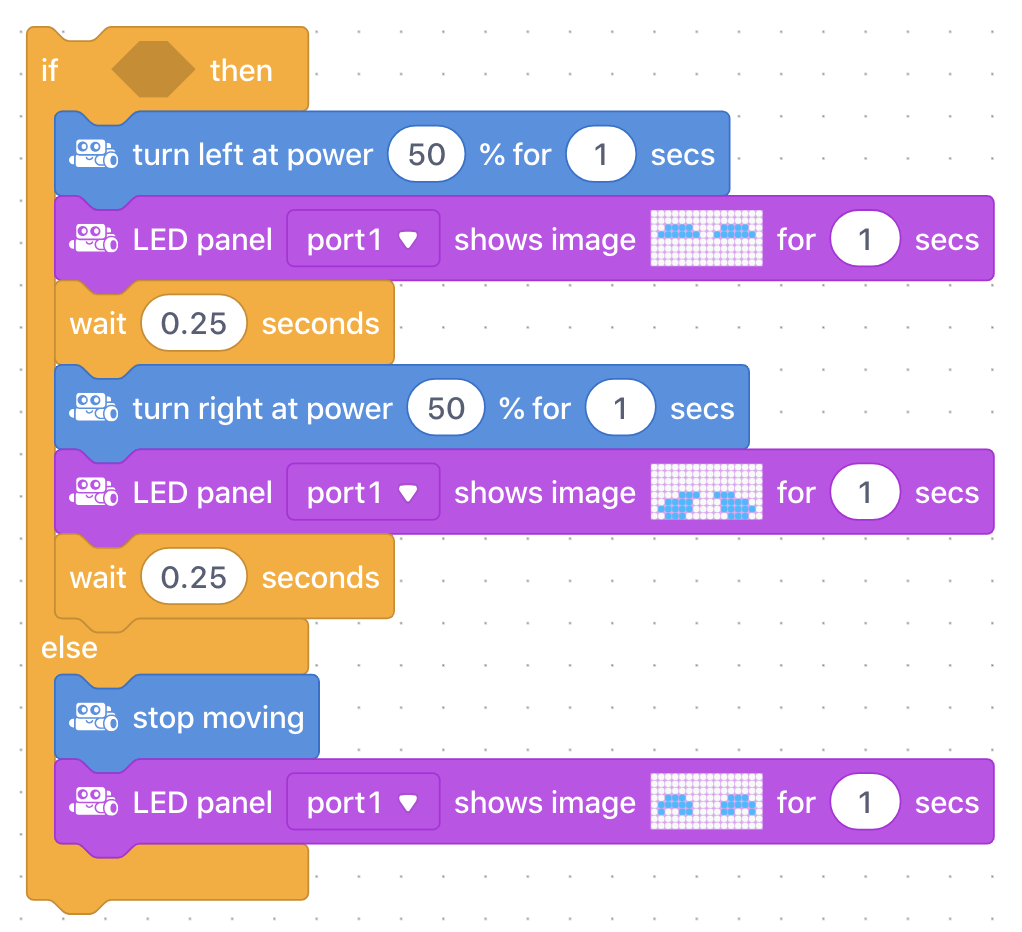The height and width of the screenshot is (932, 1022).
Task: Click robot icon on turn left block
Action: tap(94, 154)
